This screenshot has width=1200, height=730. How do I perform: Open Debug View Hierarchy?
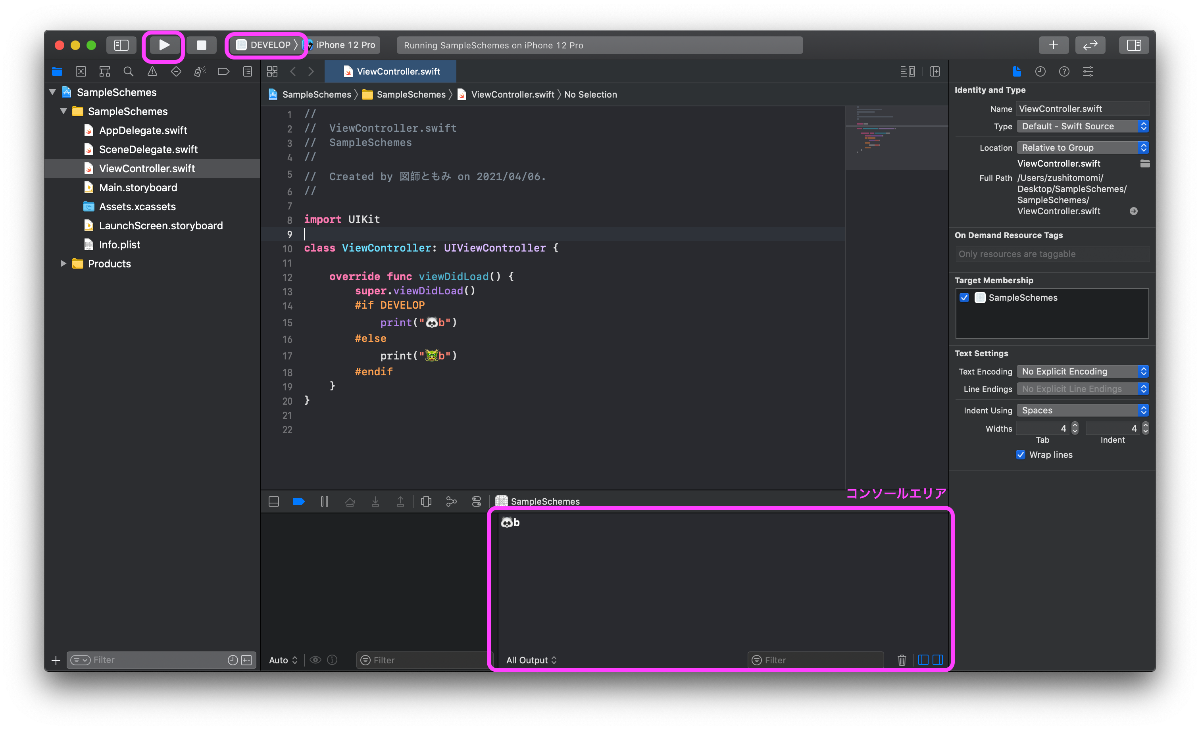426,502
